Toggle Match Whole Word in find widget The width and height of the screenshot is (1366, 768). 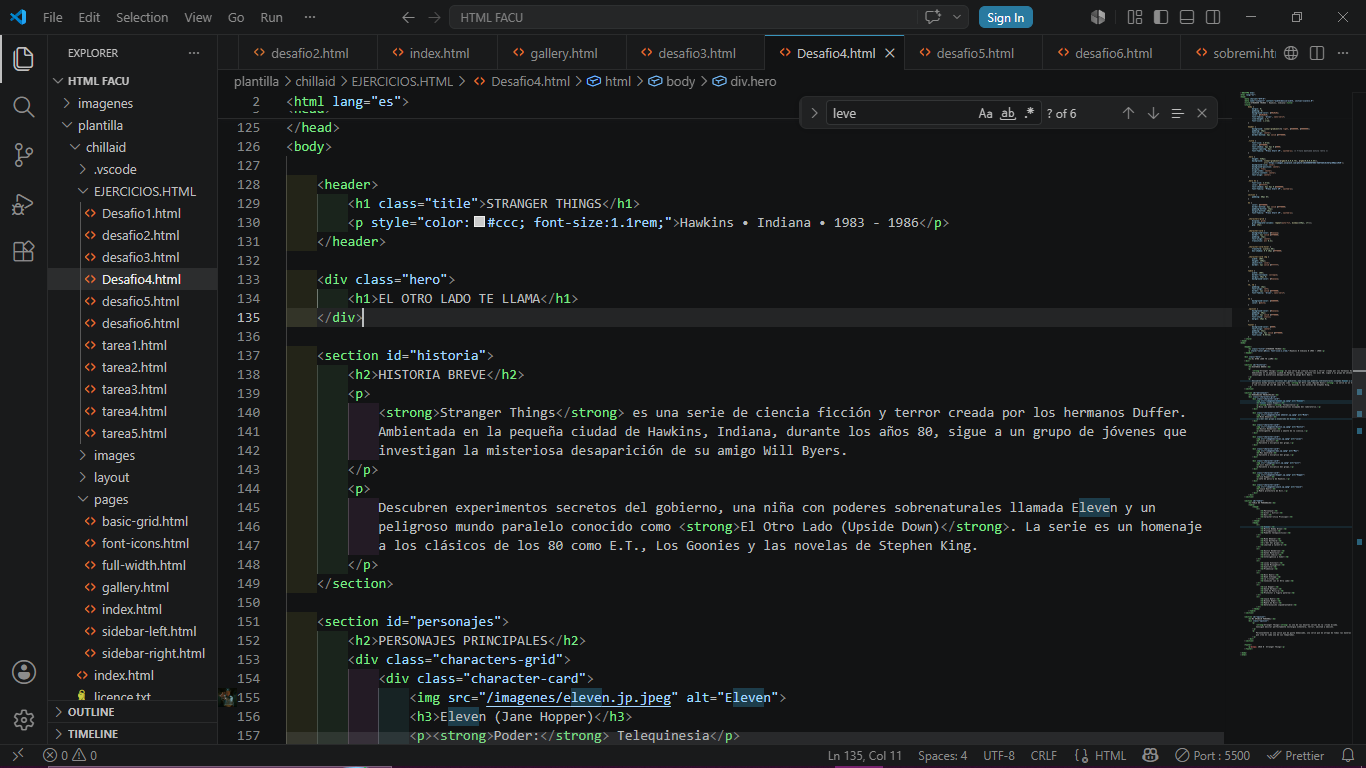tap(1008, 113)
